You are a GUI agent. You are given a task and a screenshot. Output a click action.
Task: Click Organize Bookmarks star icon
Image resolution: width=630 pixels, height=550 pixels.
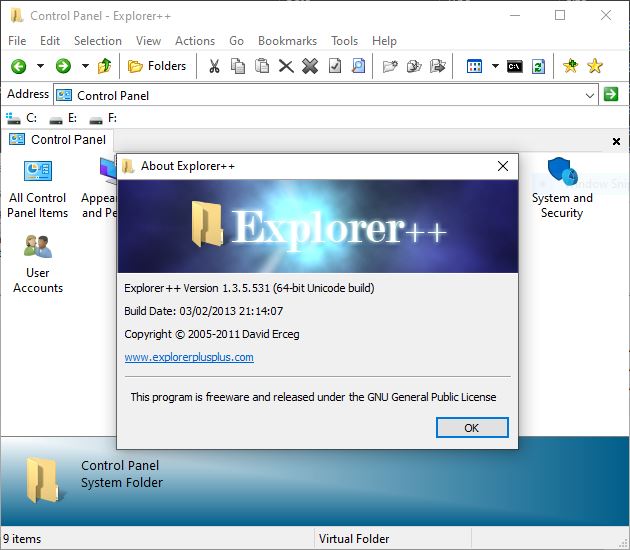click(x=595, y=66)
